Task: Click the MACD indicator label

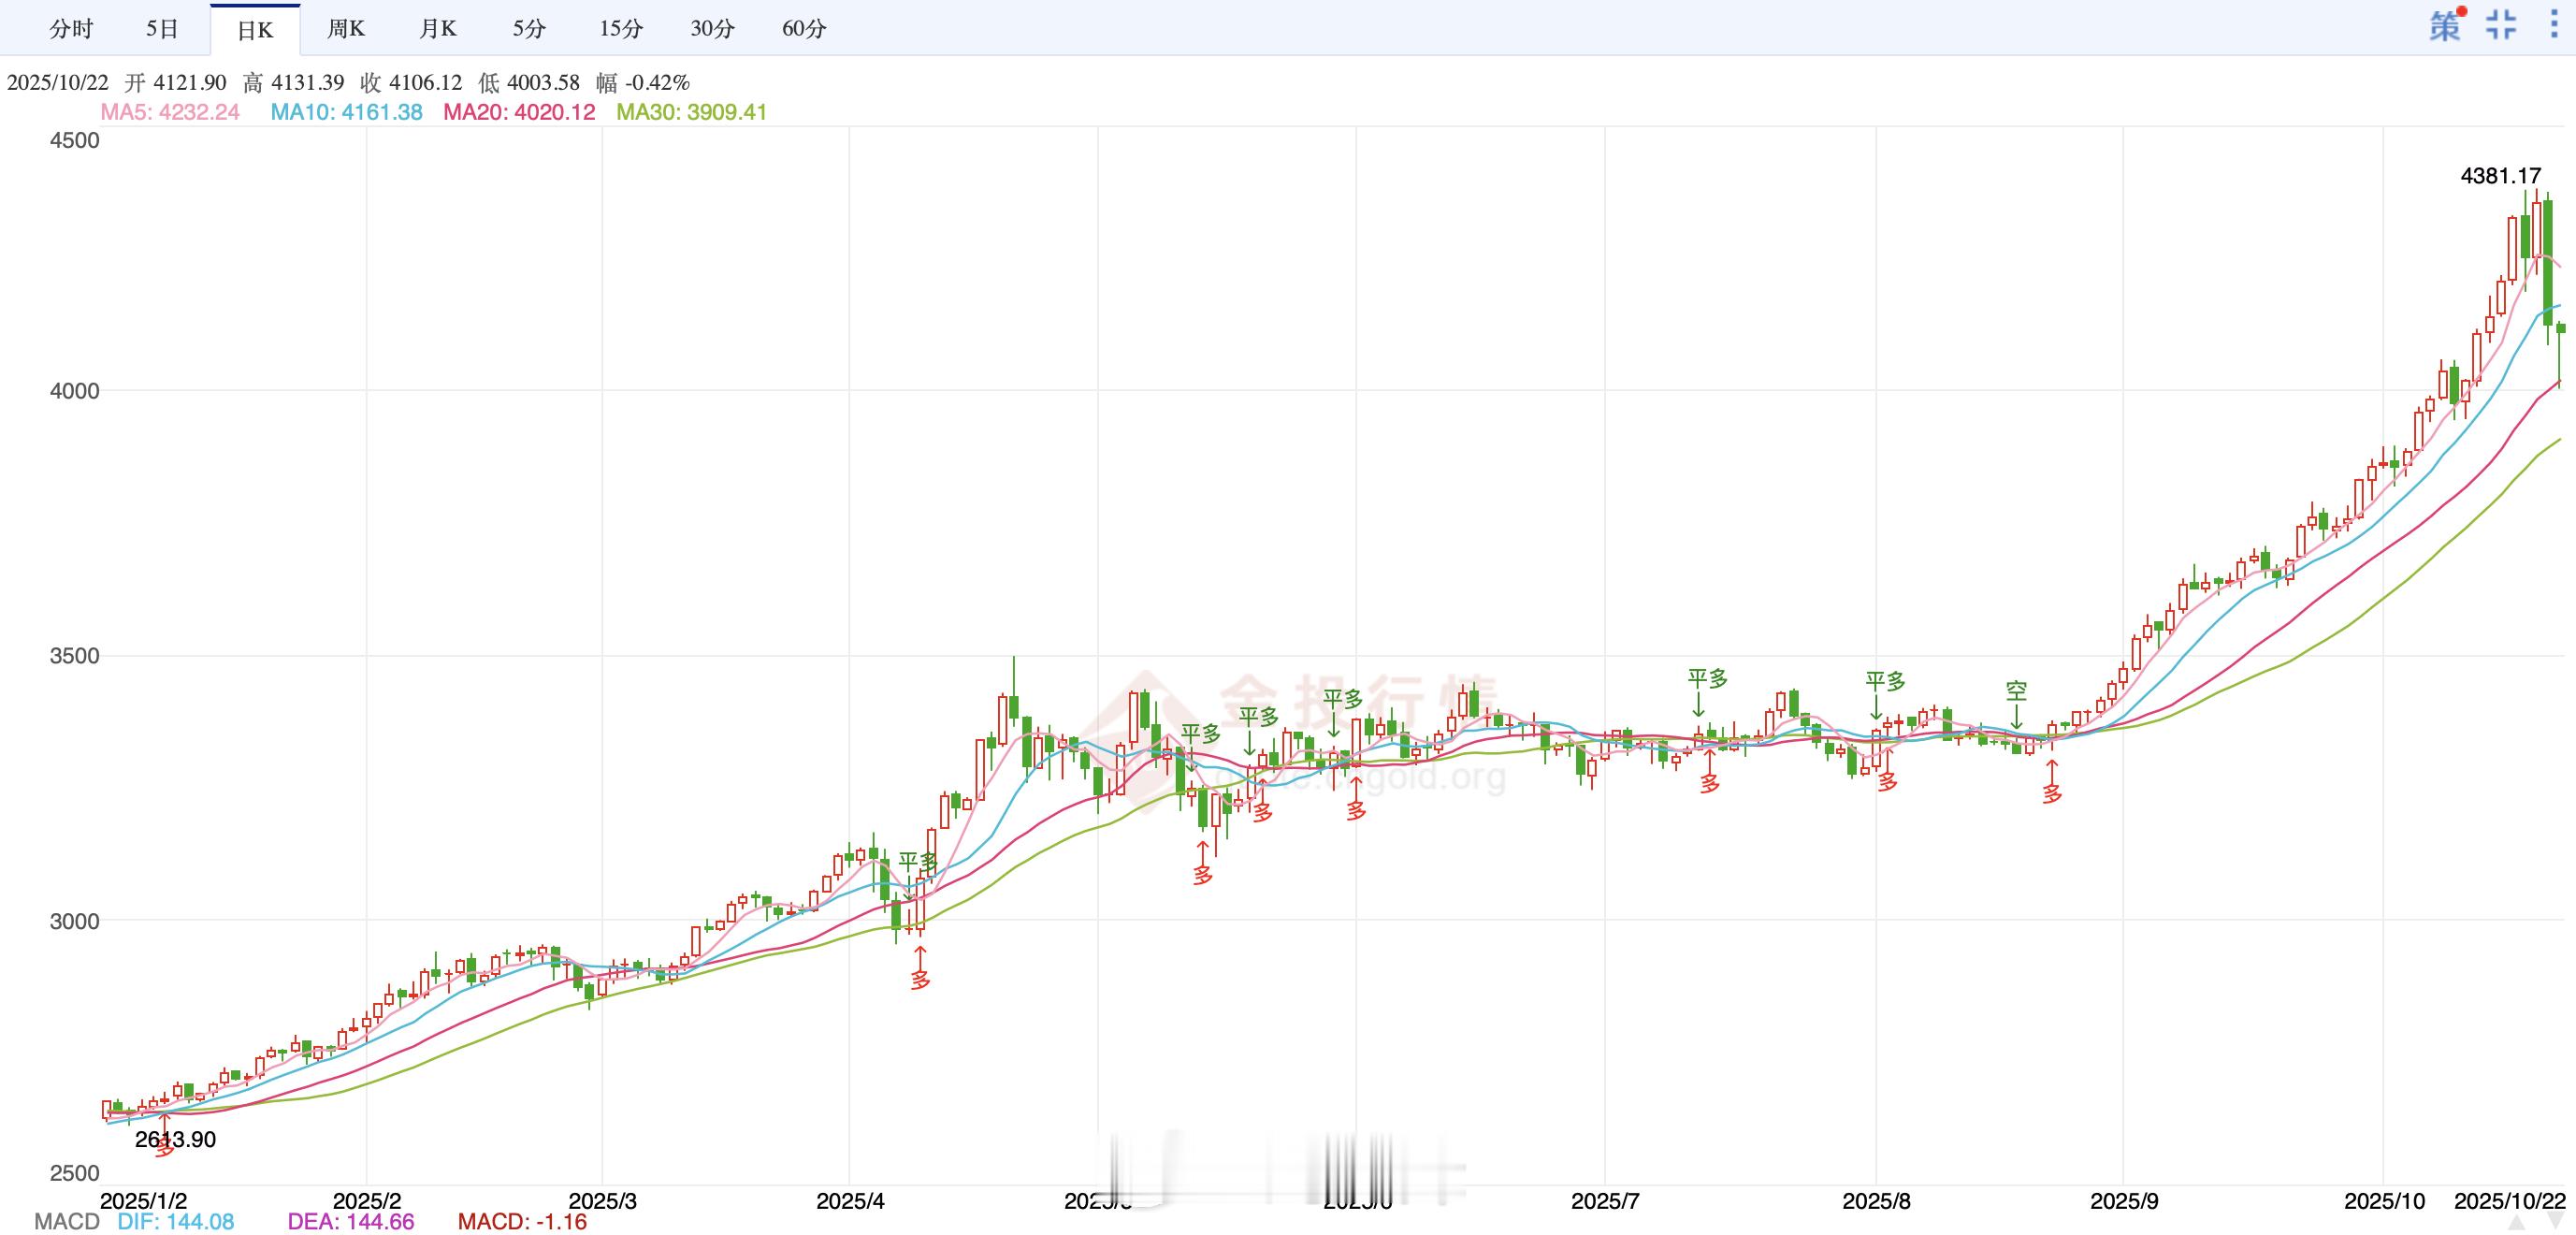Action: tap(67, 1221)
